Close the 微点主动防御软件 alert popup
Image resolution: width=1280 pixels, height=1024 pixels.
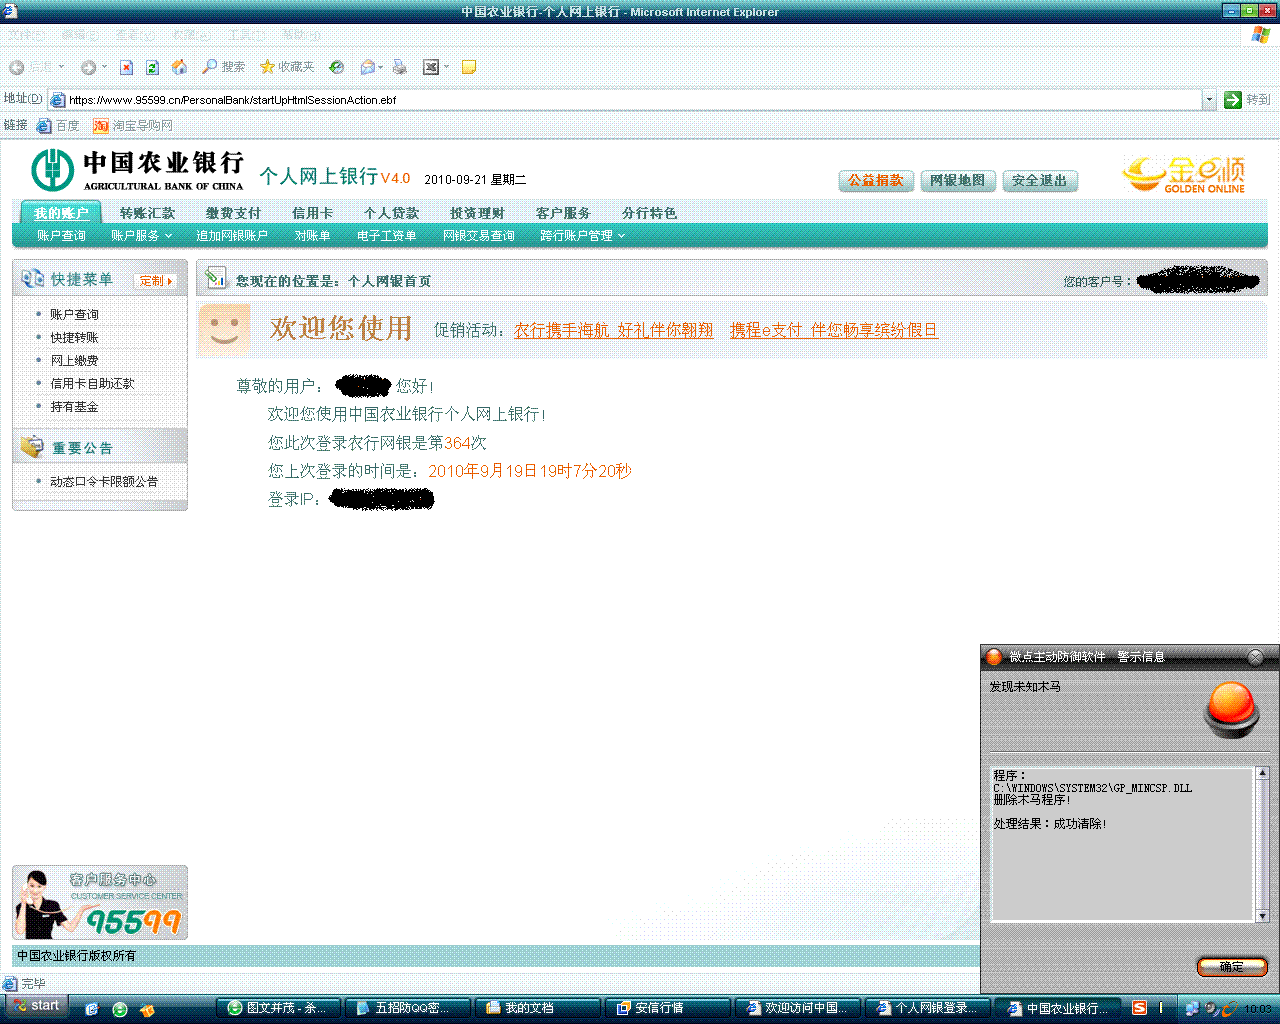(1256, 657)
